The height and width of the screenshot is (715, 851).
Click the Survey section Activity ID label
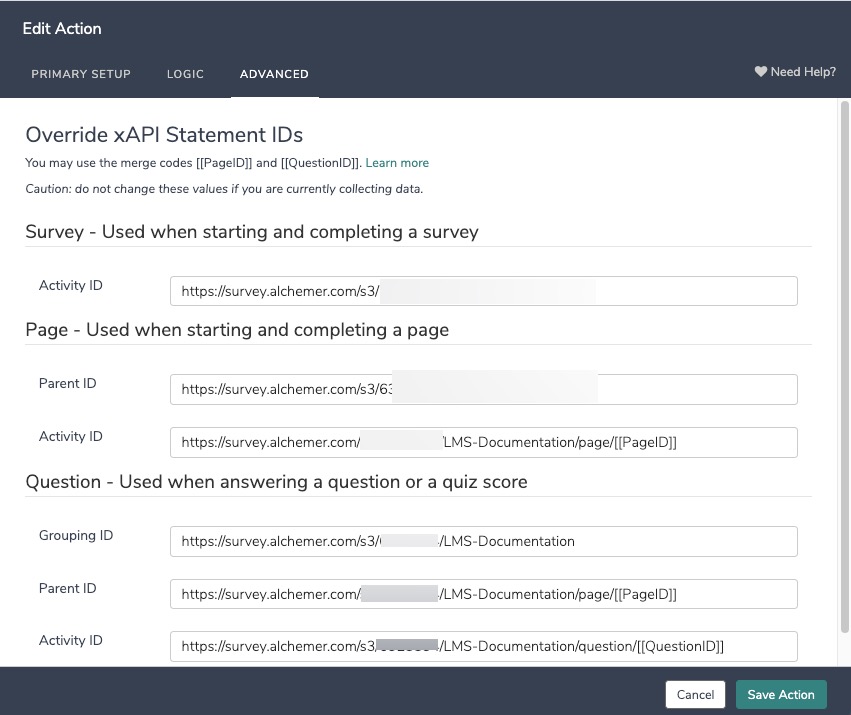pos(71,285)
